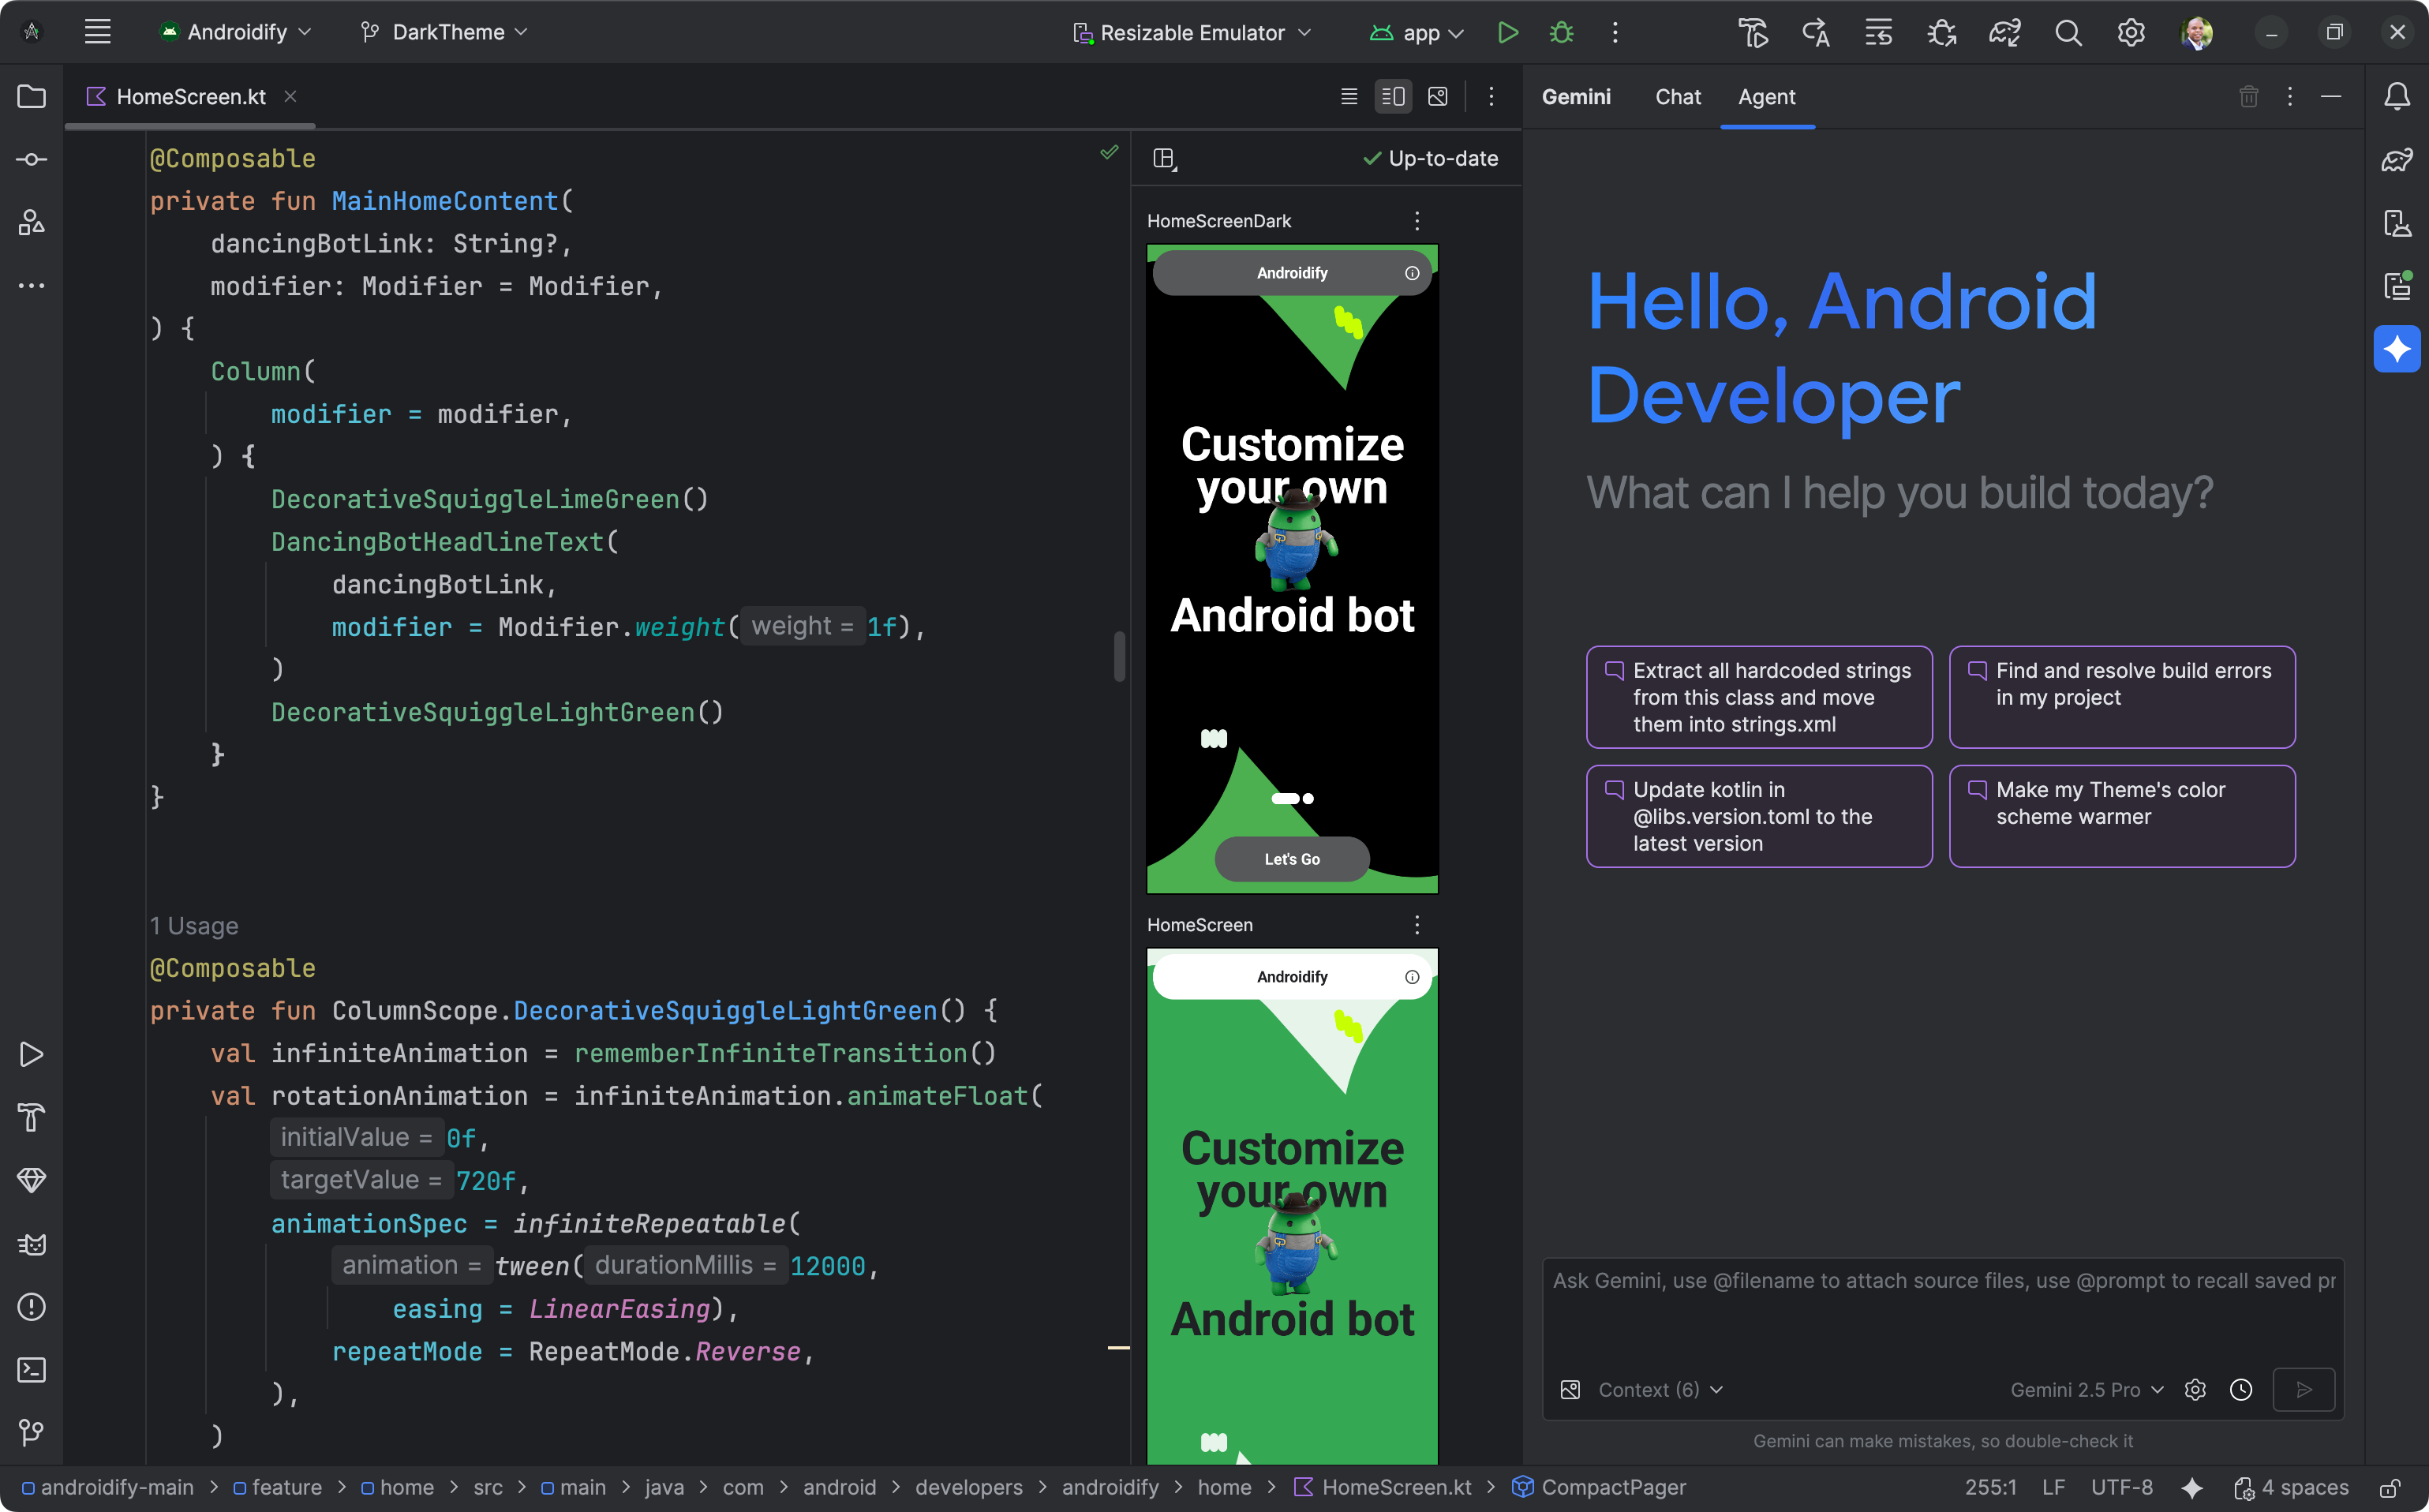Start debugging the app
The image size is (2429, 1512).
[x=1561, y=32]
